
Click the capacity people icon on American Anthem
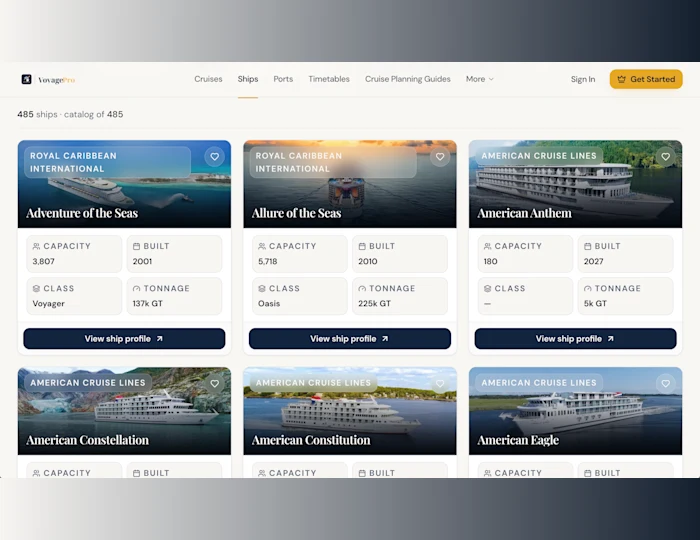pyautogui.click(x=488, y=246)
